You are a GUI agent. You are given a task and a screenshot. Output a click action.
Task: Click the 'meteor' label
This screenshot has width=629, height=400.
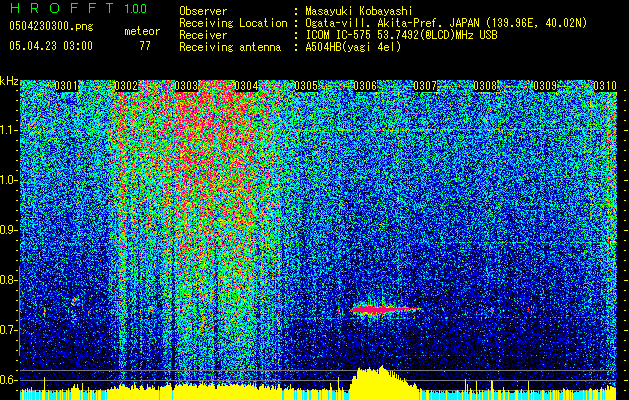[142, 31]
